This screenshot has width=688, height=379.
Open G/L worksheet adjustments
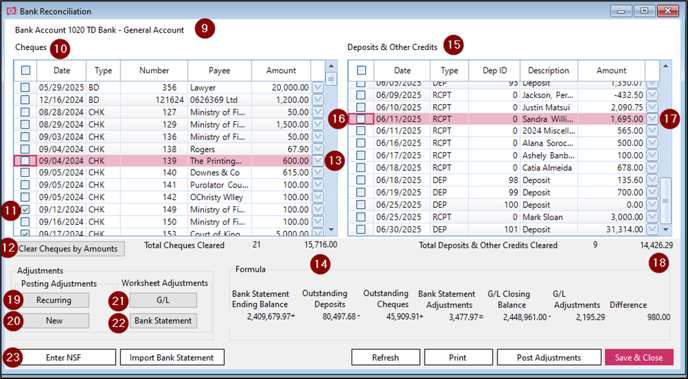pos(163,300)
